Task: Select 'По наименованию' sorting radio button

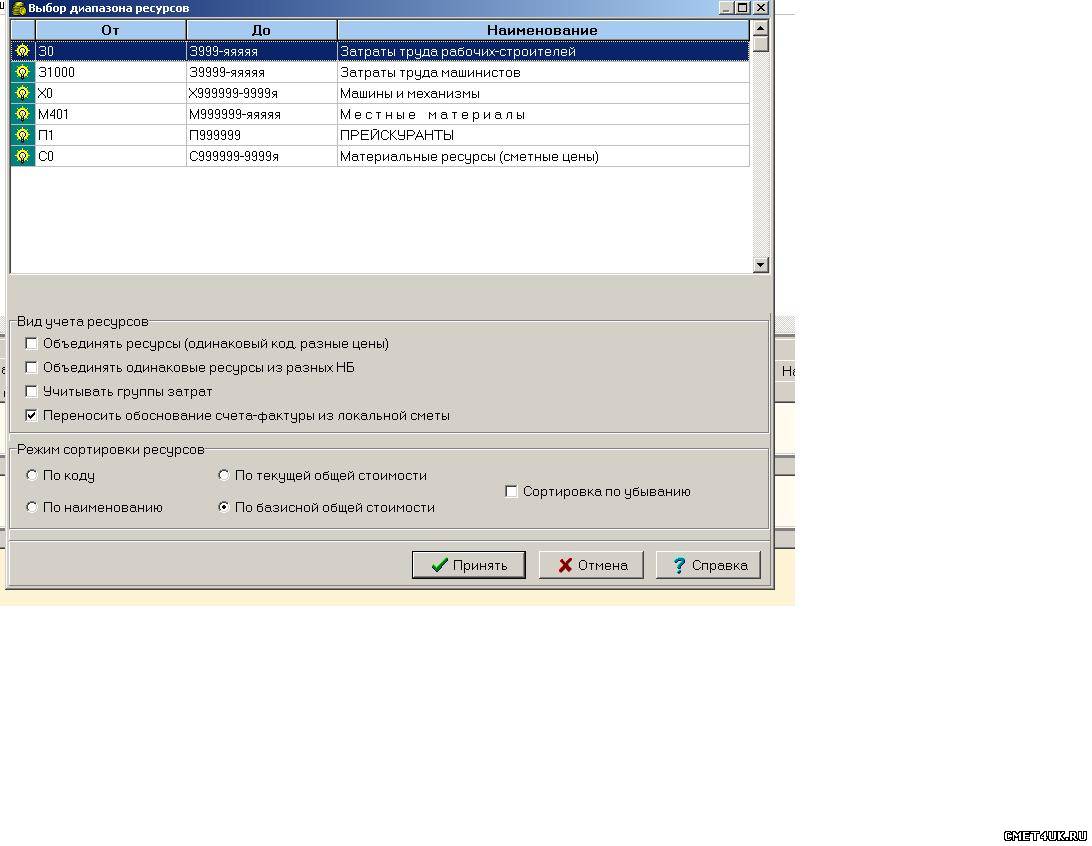Action: click(x=31, y=508)
